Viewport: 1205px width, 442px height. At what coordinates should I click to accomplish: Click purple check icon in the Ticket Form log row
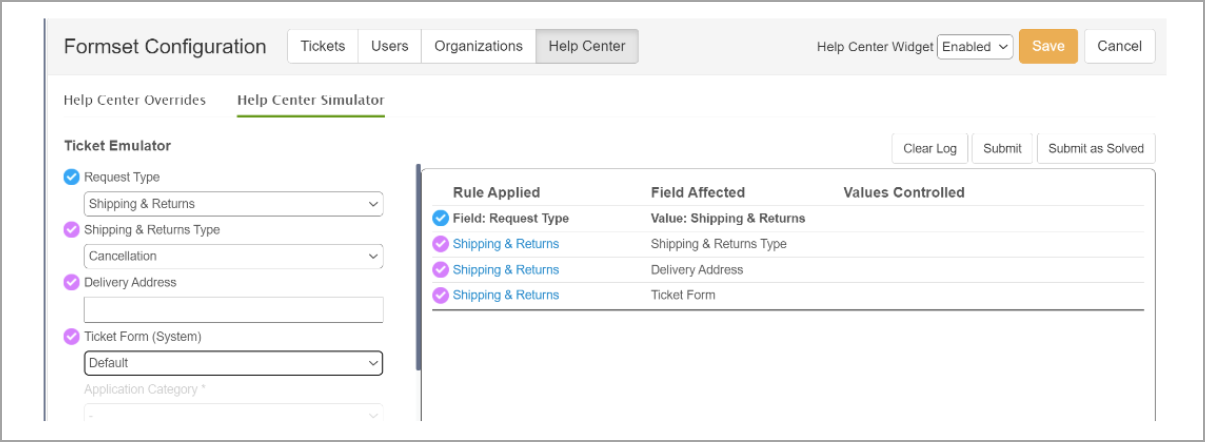[440, 295]
